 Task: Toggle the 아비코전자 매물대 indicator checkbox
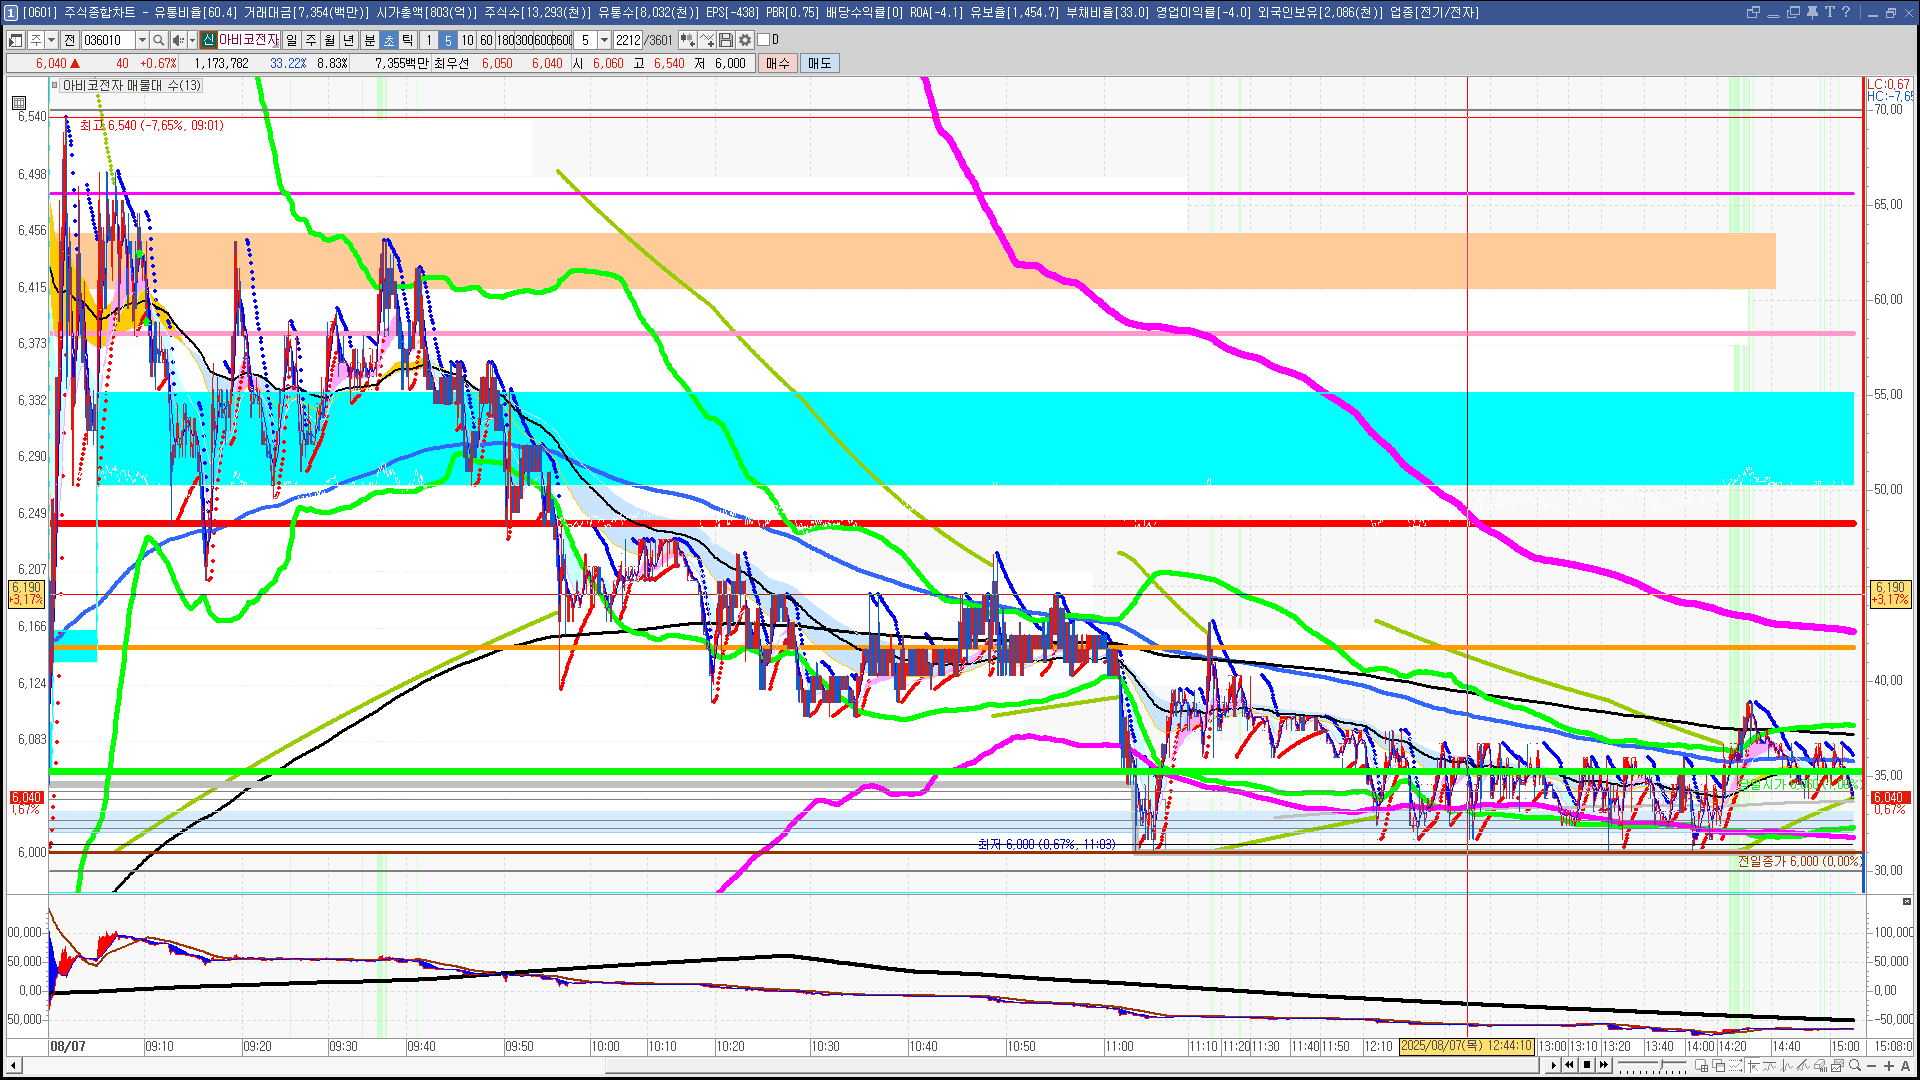[x=55, y=86]
